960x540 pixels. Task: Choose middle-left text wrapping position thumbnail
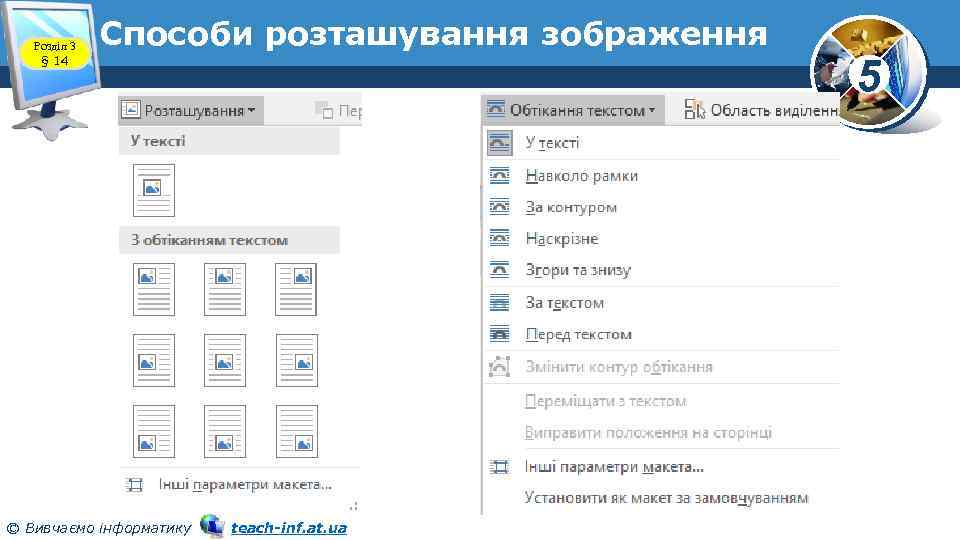154,361
